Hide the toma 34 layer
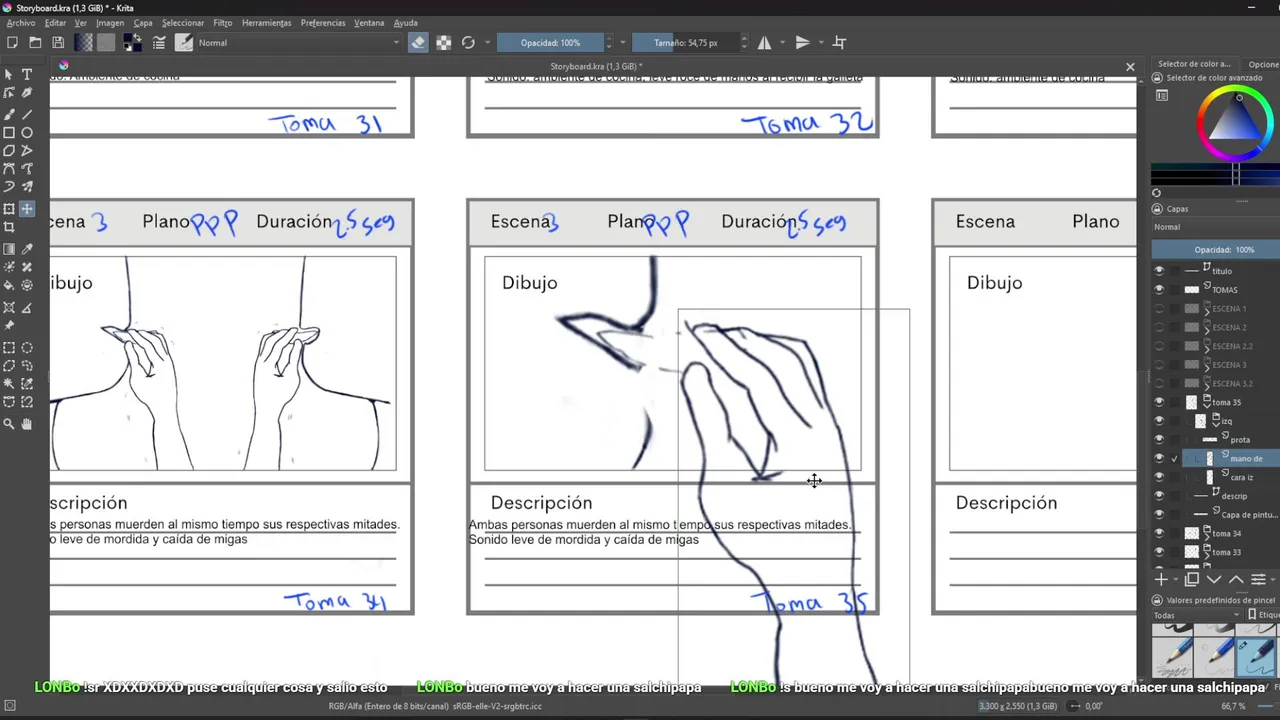Image resolution: width=1280 pixels, height=720 pixels. tap(1159, 533)
